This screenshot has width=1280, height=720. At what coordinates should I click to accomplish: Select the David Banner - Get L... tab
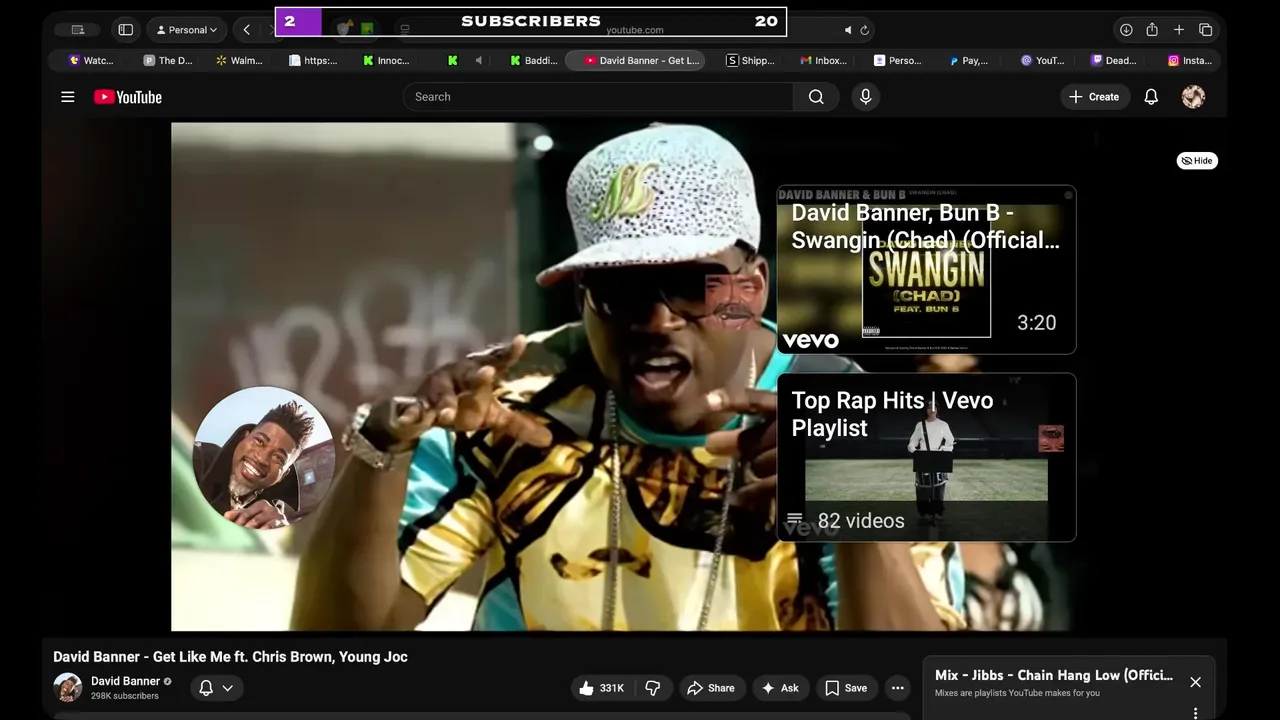coord(636,60)
